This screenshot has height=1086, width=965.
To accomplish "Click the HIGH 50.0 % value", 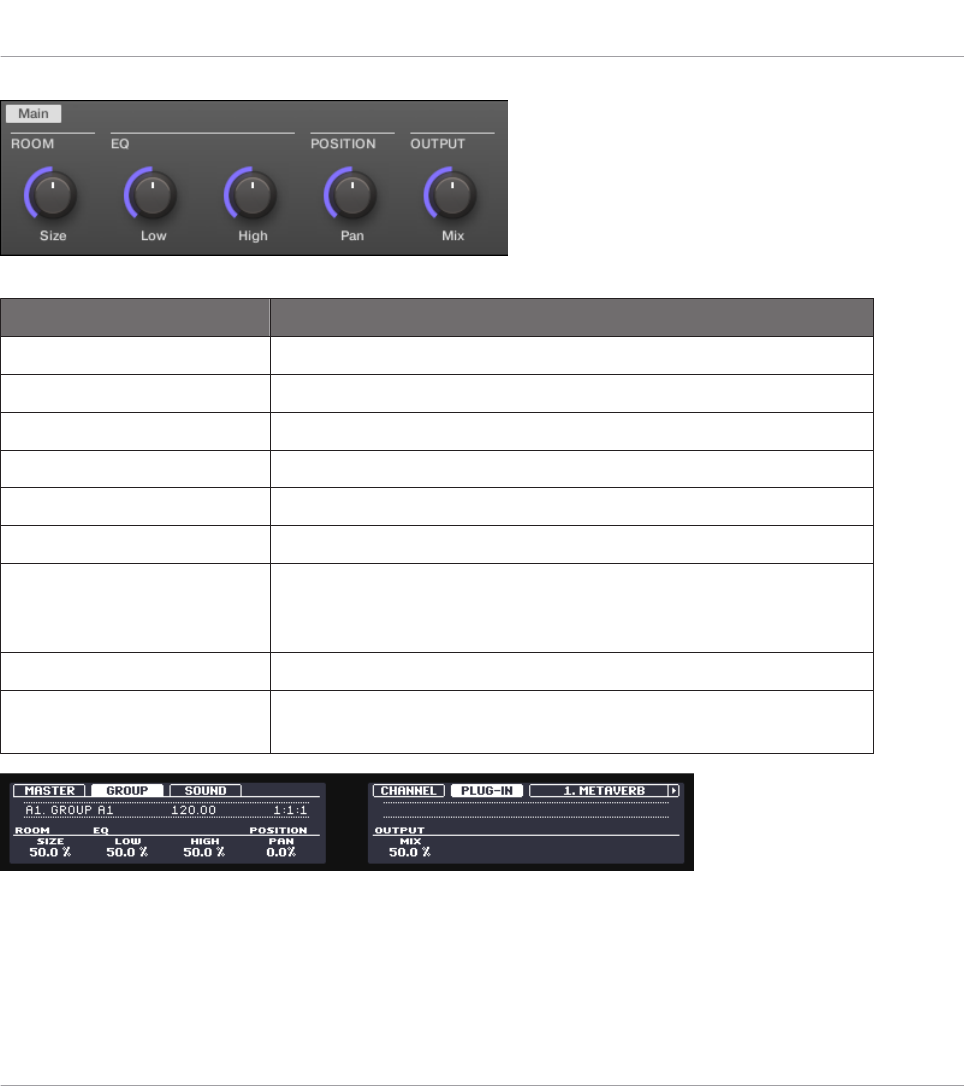I will point(204,852).
